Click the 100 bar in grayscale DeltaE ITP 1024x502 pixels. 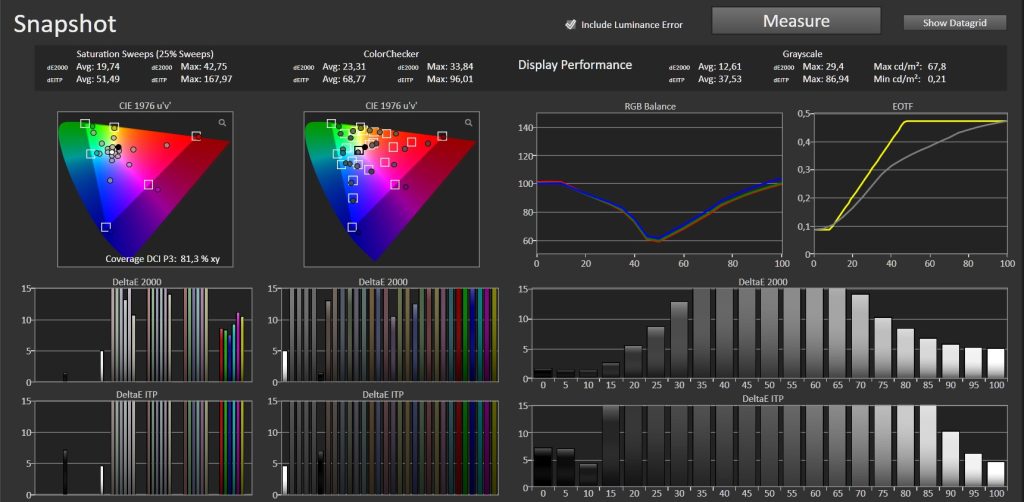[x=995, y=471]
